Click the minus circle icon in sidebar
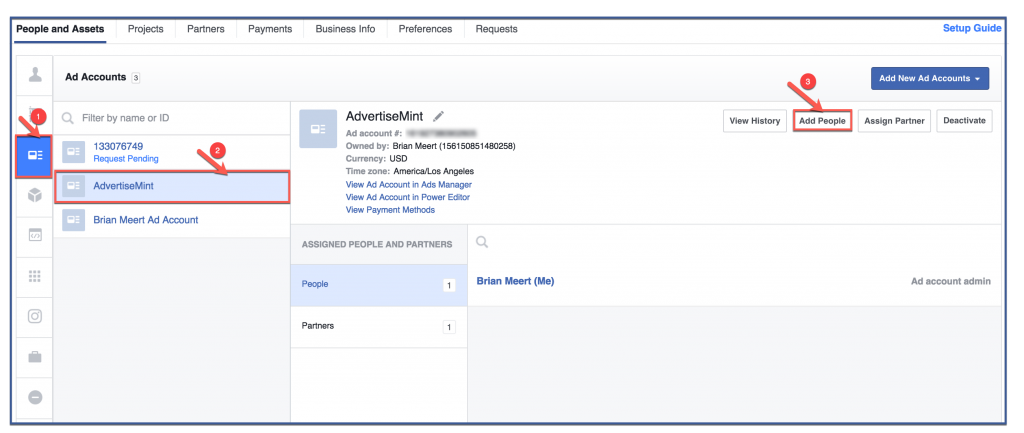This screenshot has height=433, width=1024. tap(35, 397)
